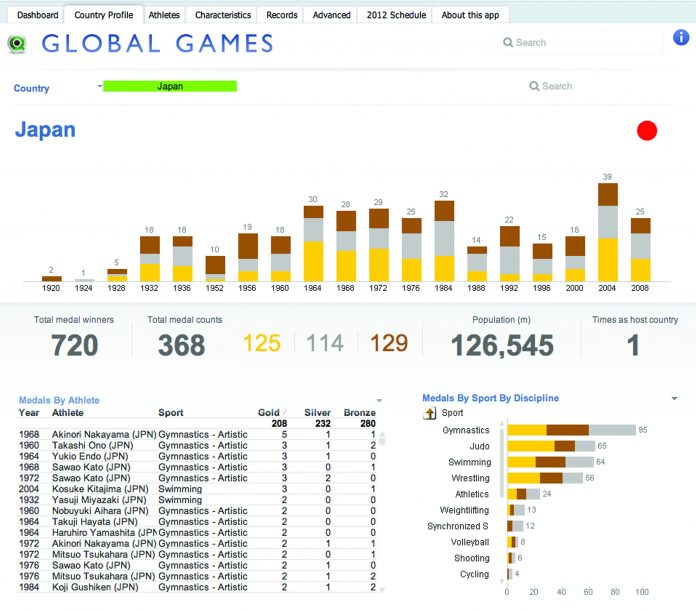Select the Gymnastics bar in the sport chart

(x=570, y=430)
